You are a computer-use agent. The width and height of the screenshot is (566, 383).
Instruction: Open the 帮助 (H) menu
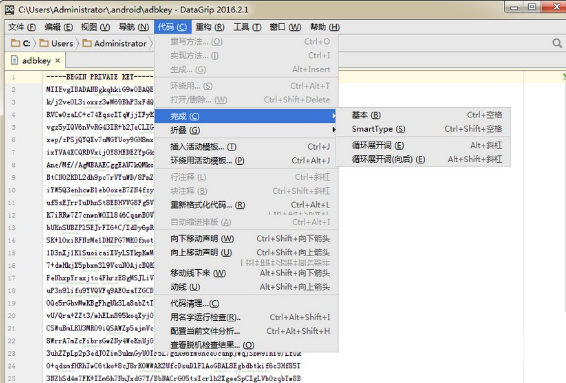(325, 27)
